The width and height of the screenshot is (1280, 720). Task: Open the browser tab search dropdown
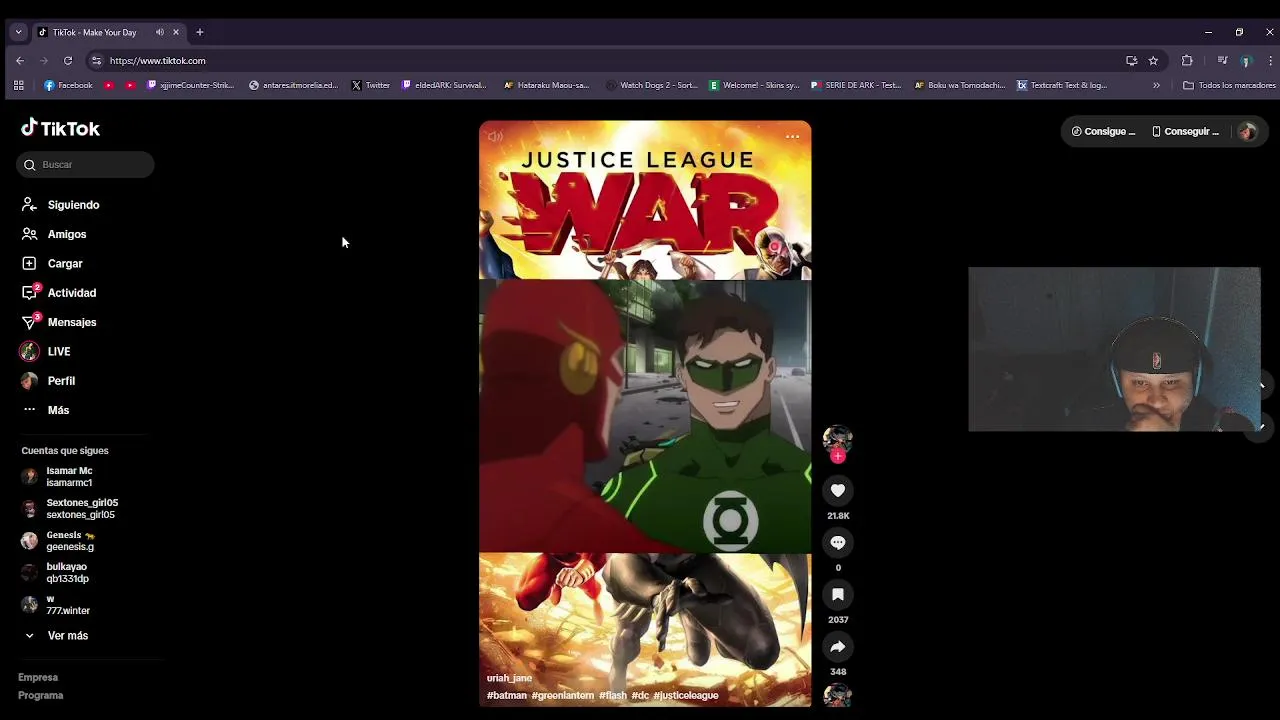pyautogui.click(x=18, y=32)
